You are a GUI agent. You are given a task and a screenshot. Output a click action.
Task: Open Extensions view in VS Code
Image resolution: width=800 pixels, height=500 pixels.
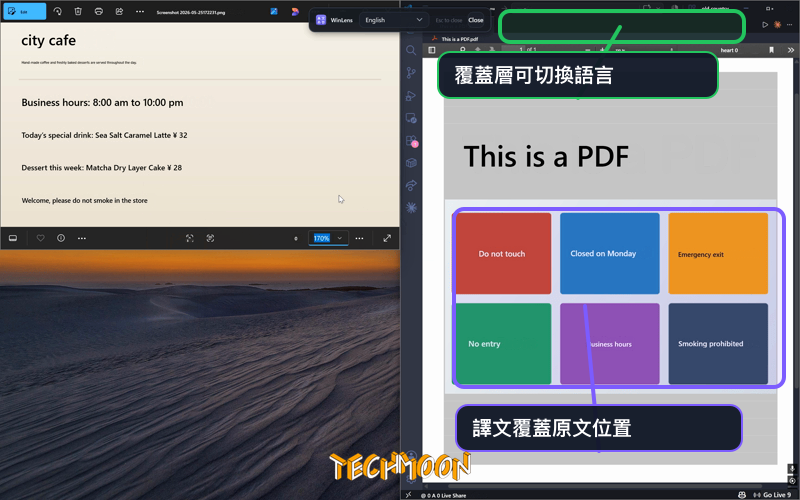coord(411,141)
